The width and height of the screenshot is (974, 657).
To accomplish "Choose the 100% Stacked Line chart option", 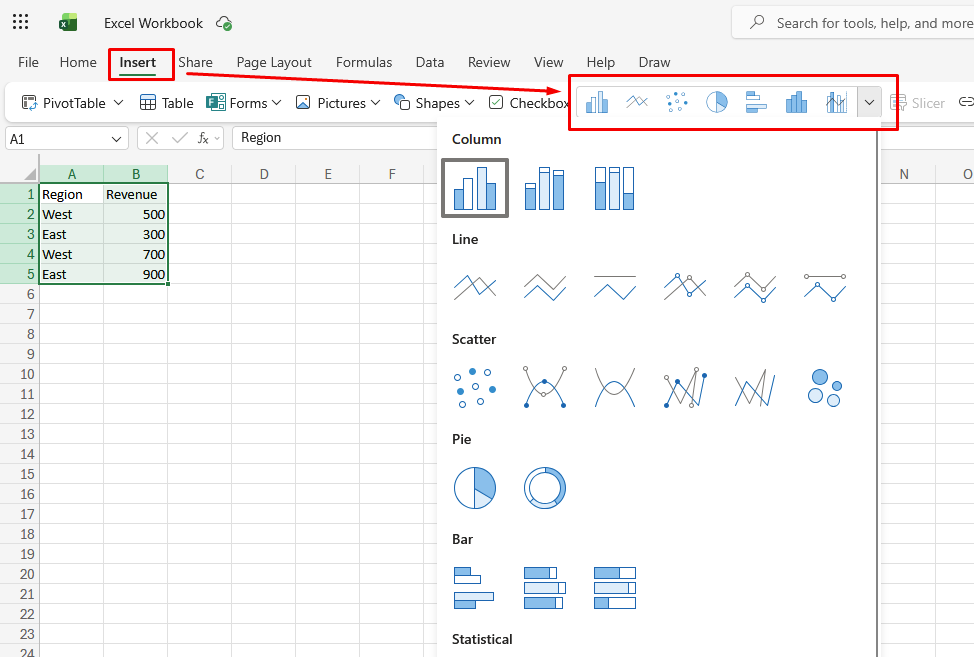I will click(615, 288).
